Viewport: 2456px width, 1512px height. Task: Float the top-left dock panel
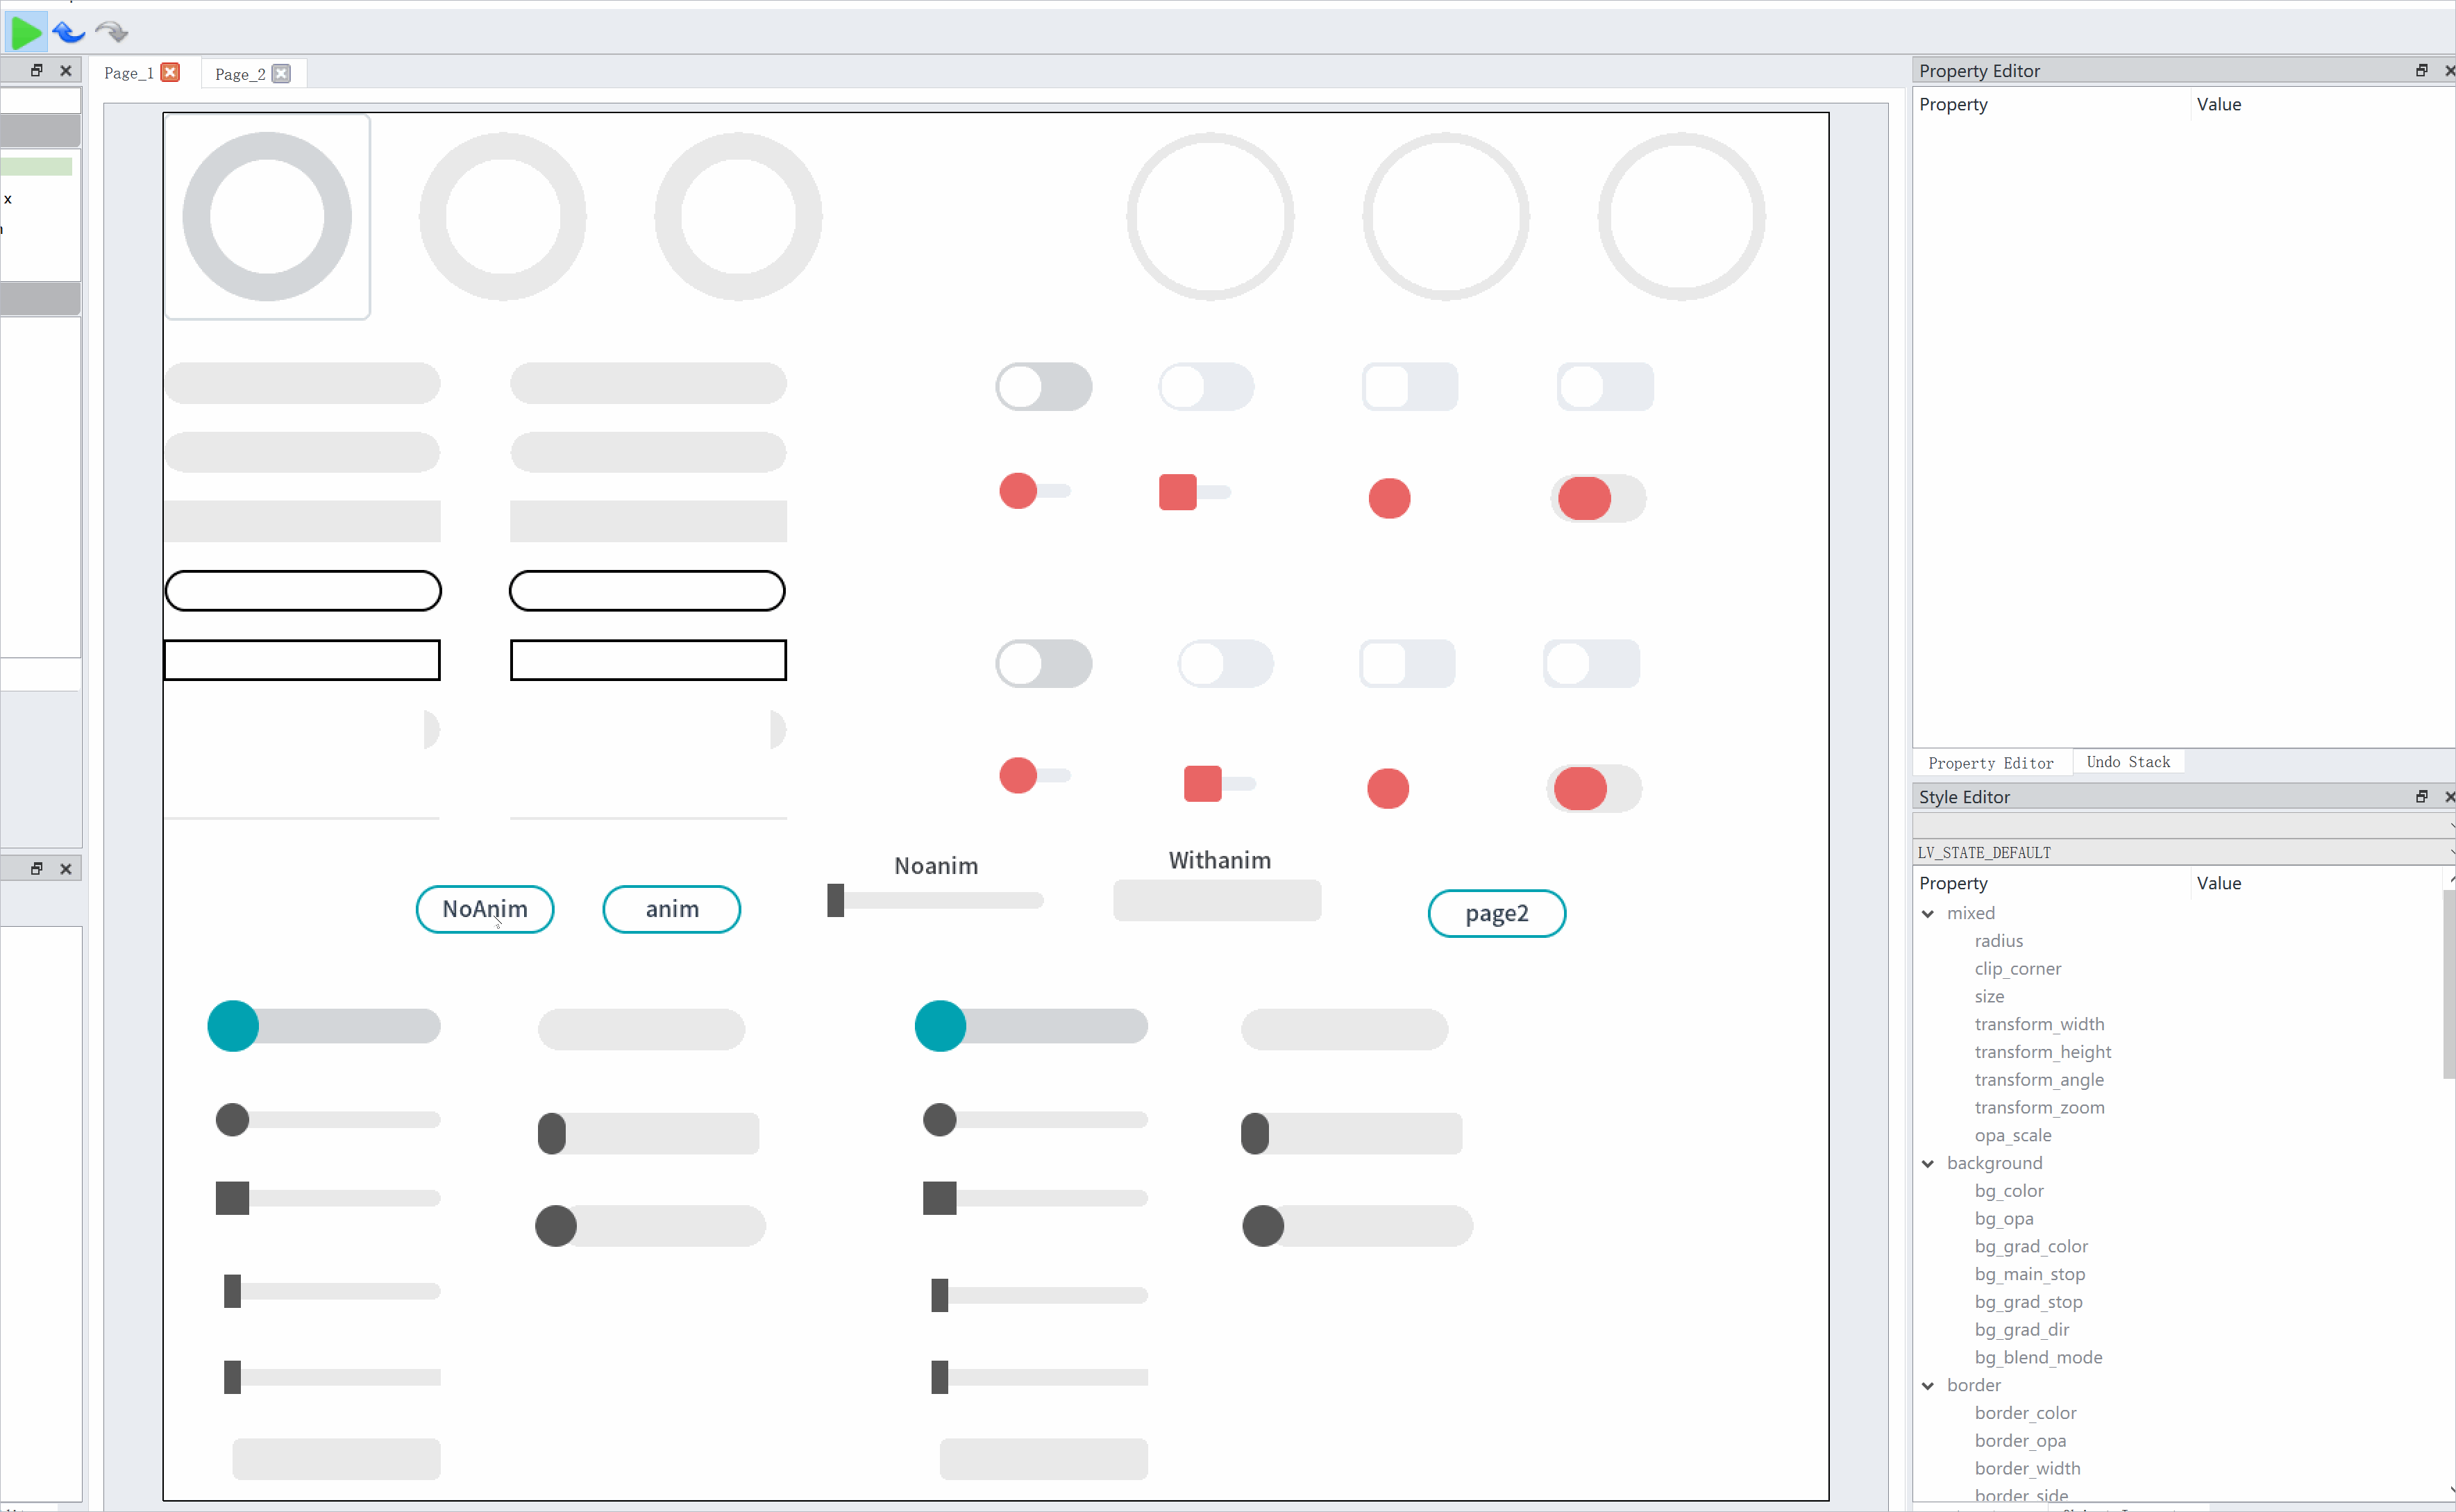point(37,70)
